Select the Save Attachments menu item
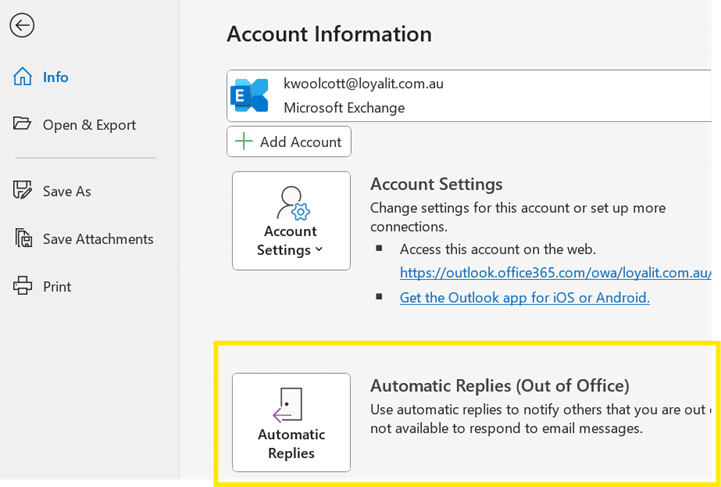 coord(98,239)
